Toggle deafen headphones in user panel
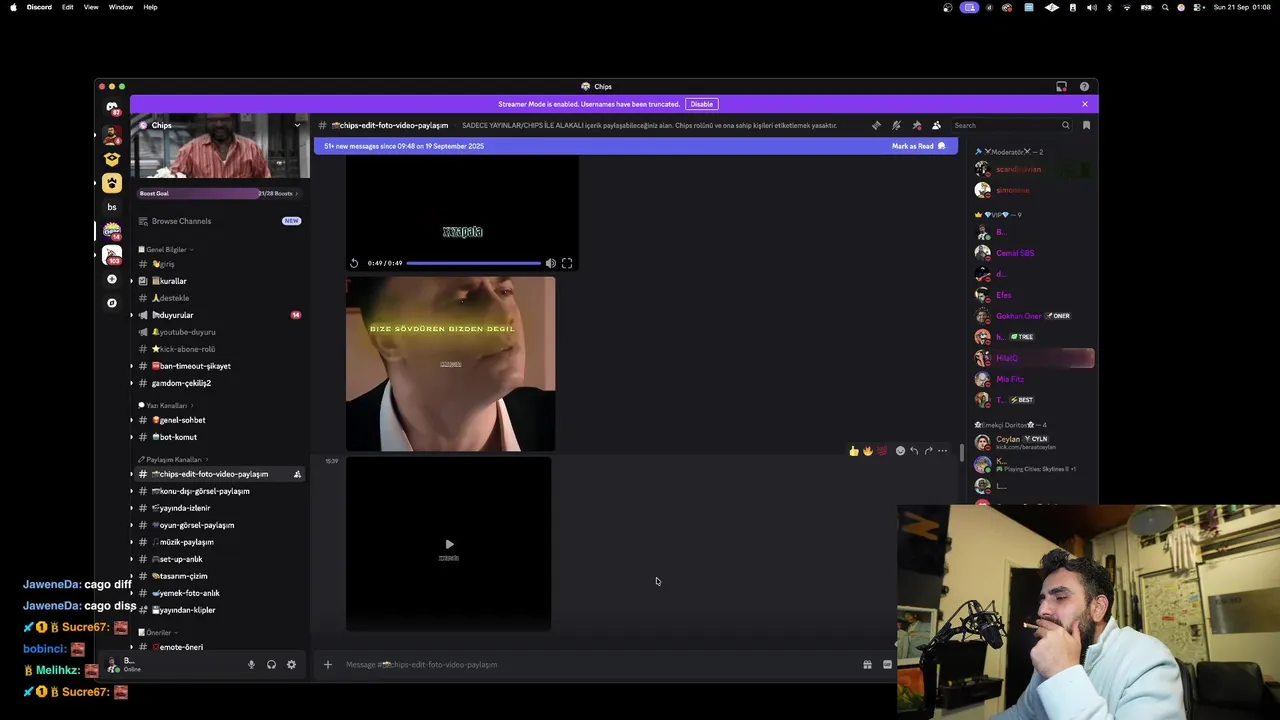The height and width of the screenshot is (720, 1280). [x=271, y=665]
